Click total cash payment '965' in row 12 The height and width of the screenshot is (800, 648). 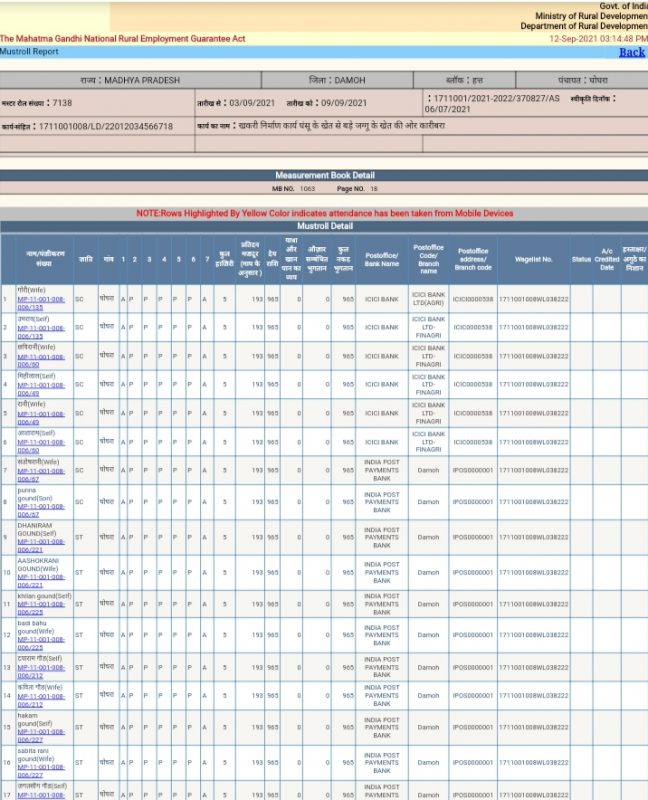348,635
